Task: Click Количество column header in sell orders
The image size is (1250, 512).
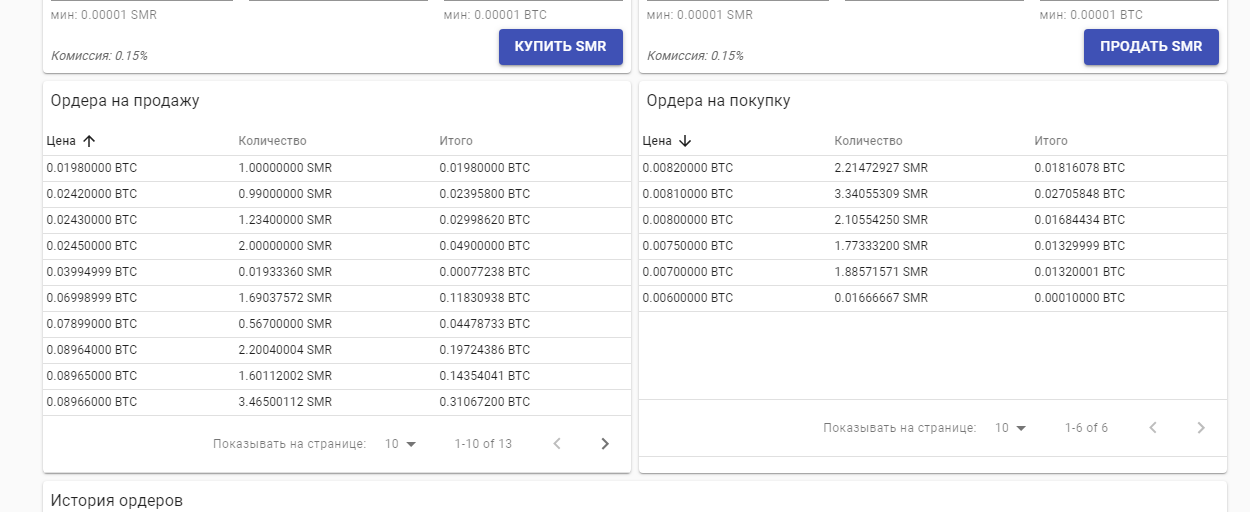Action: (x=272, y=141)
